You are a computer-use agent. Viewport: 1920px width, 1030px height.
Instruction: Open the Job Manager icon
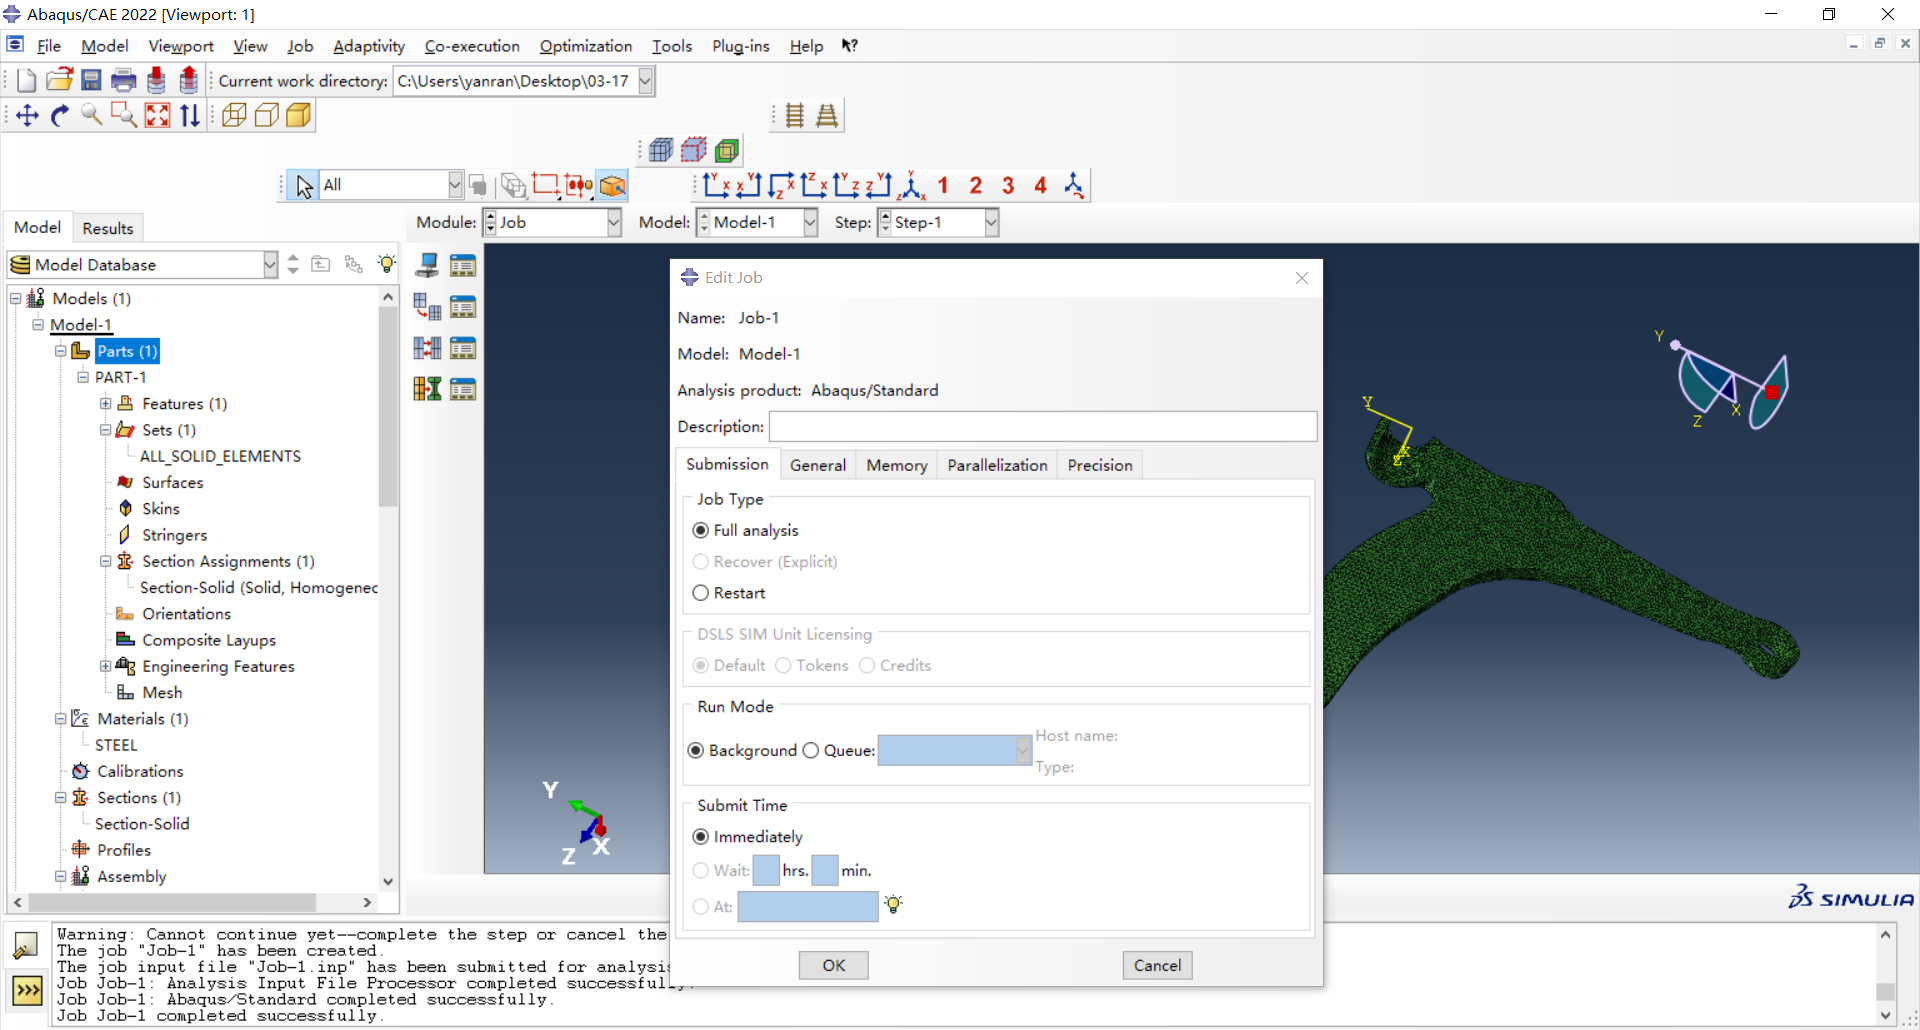tap(462, 265)
